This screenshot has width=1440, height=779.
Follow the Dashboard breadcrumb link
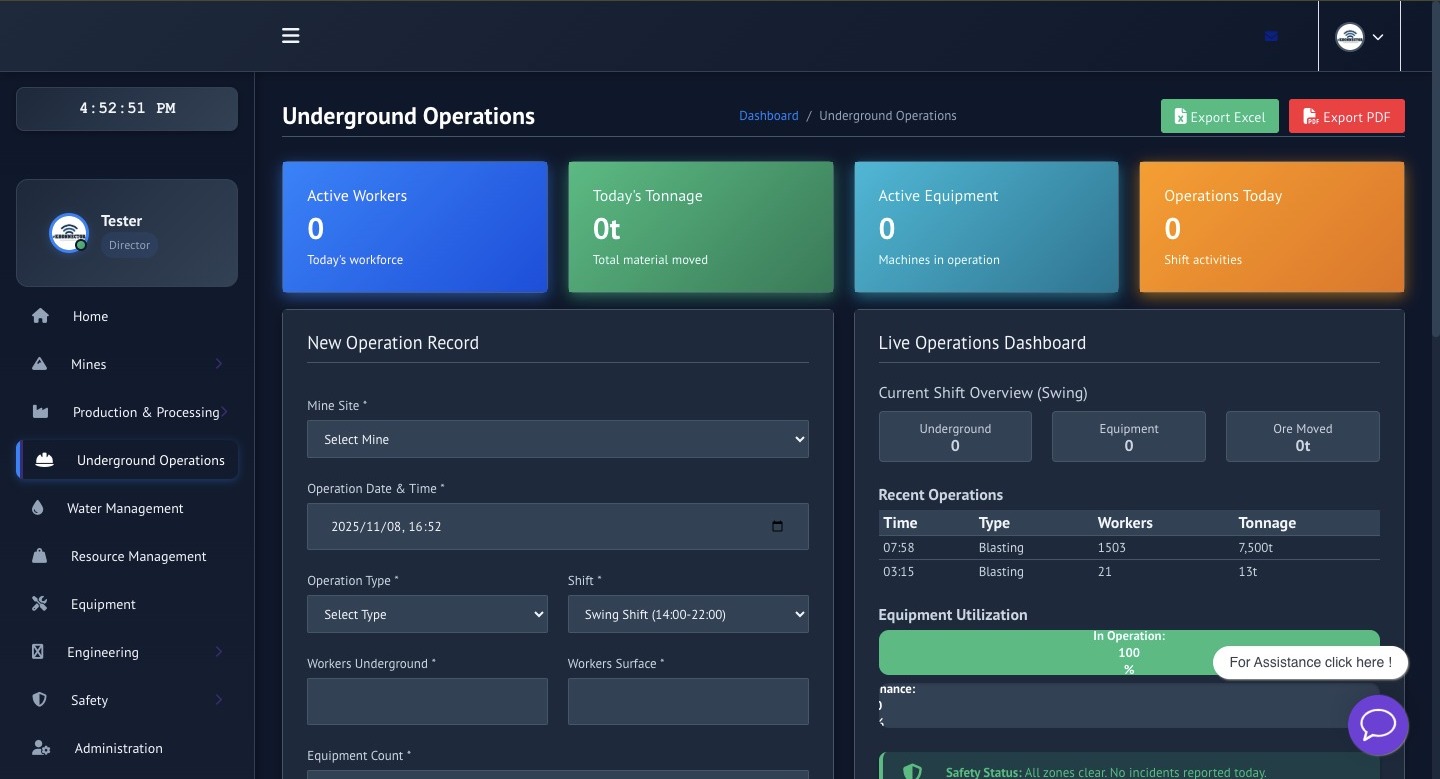click(x=768, y=116)
